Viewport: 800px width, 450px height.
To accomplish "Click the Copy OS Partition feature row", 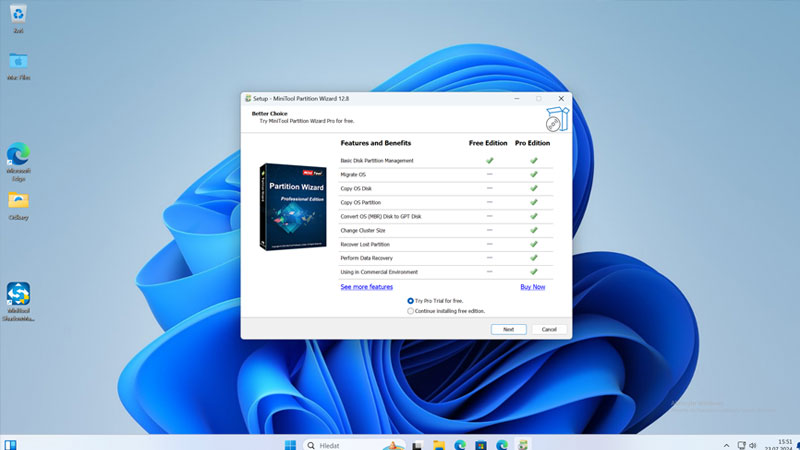I will pos(445,202).
